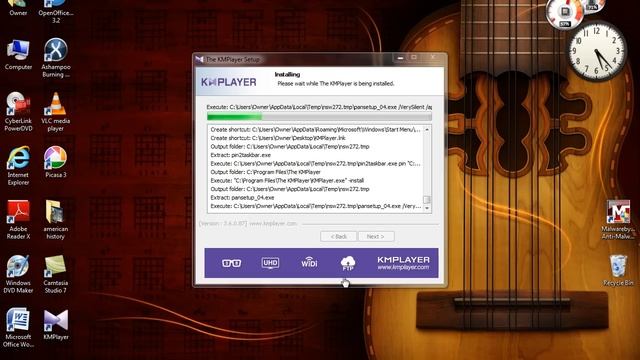
Task: Open the Recycle Bin
Action: pos(618,270)
